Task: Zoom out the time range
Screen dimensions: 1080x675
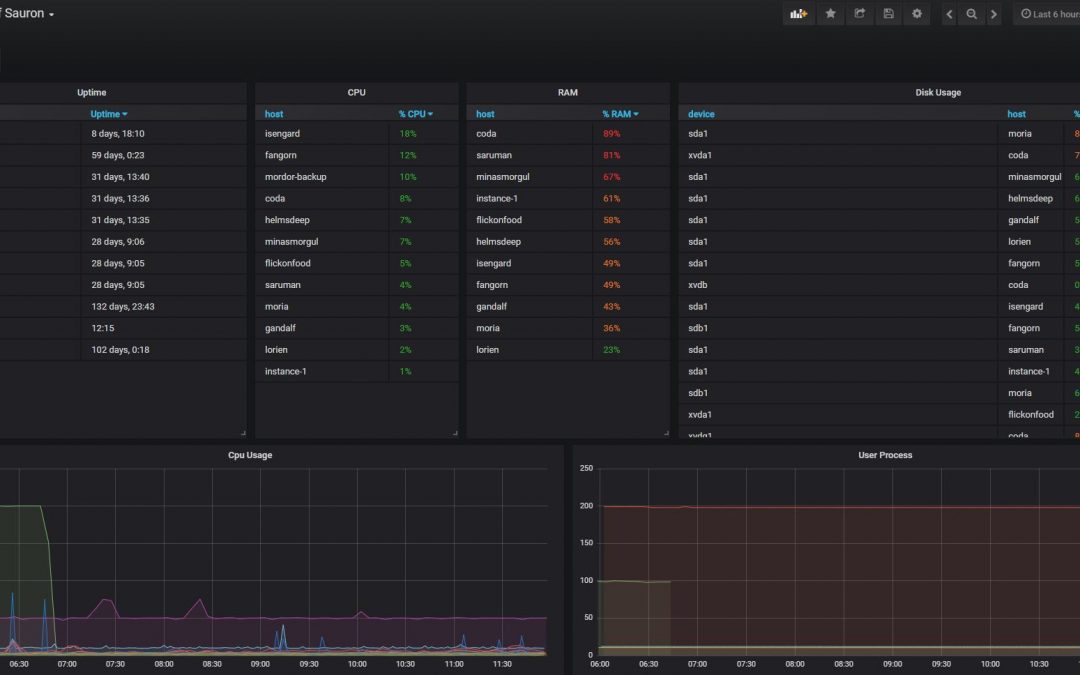Action: tap(971, 14)
